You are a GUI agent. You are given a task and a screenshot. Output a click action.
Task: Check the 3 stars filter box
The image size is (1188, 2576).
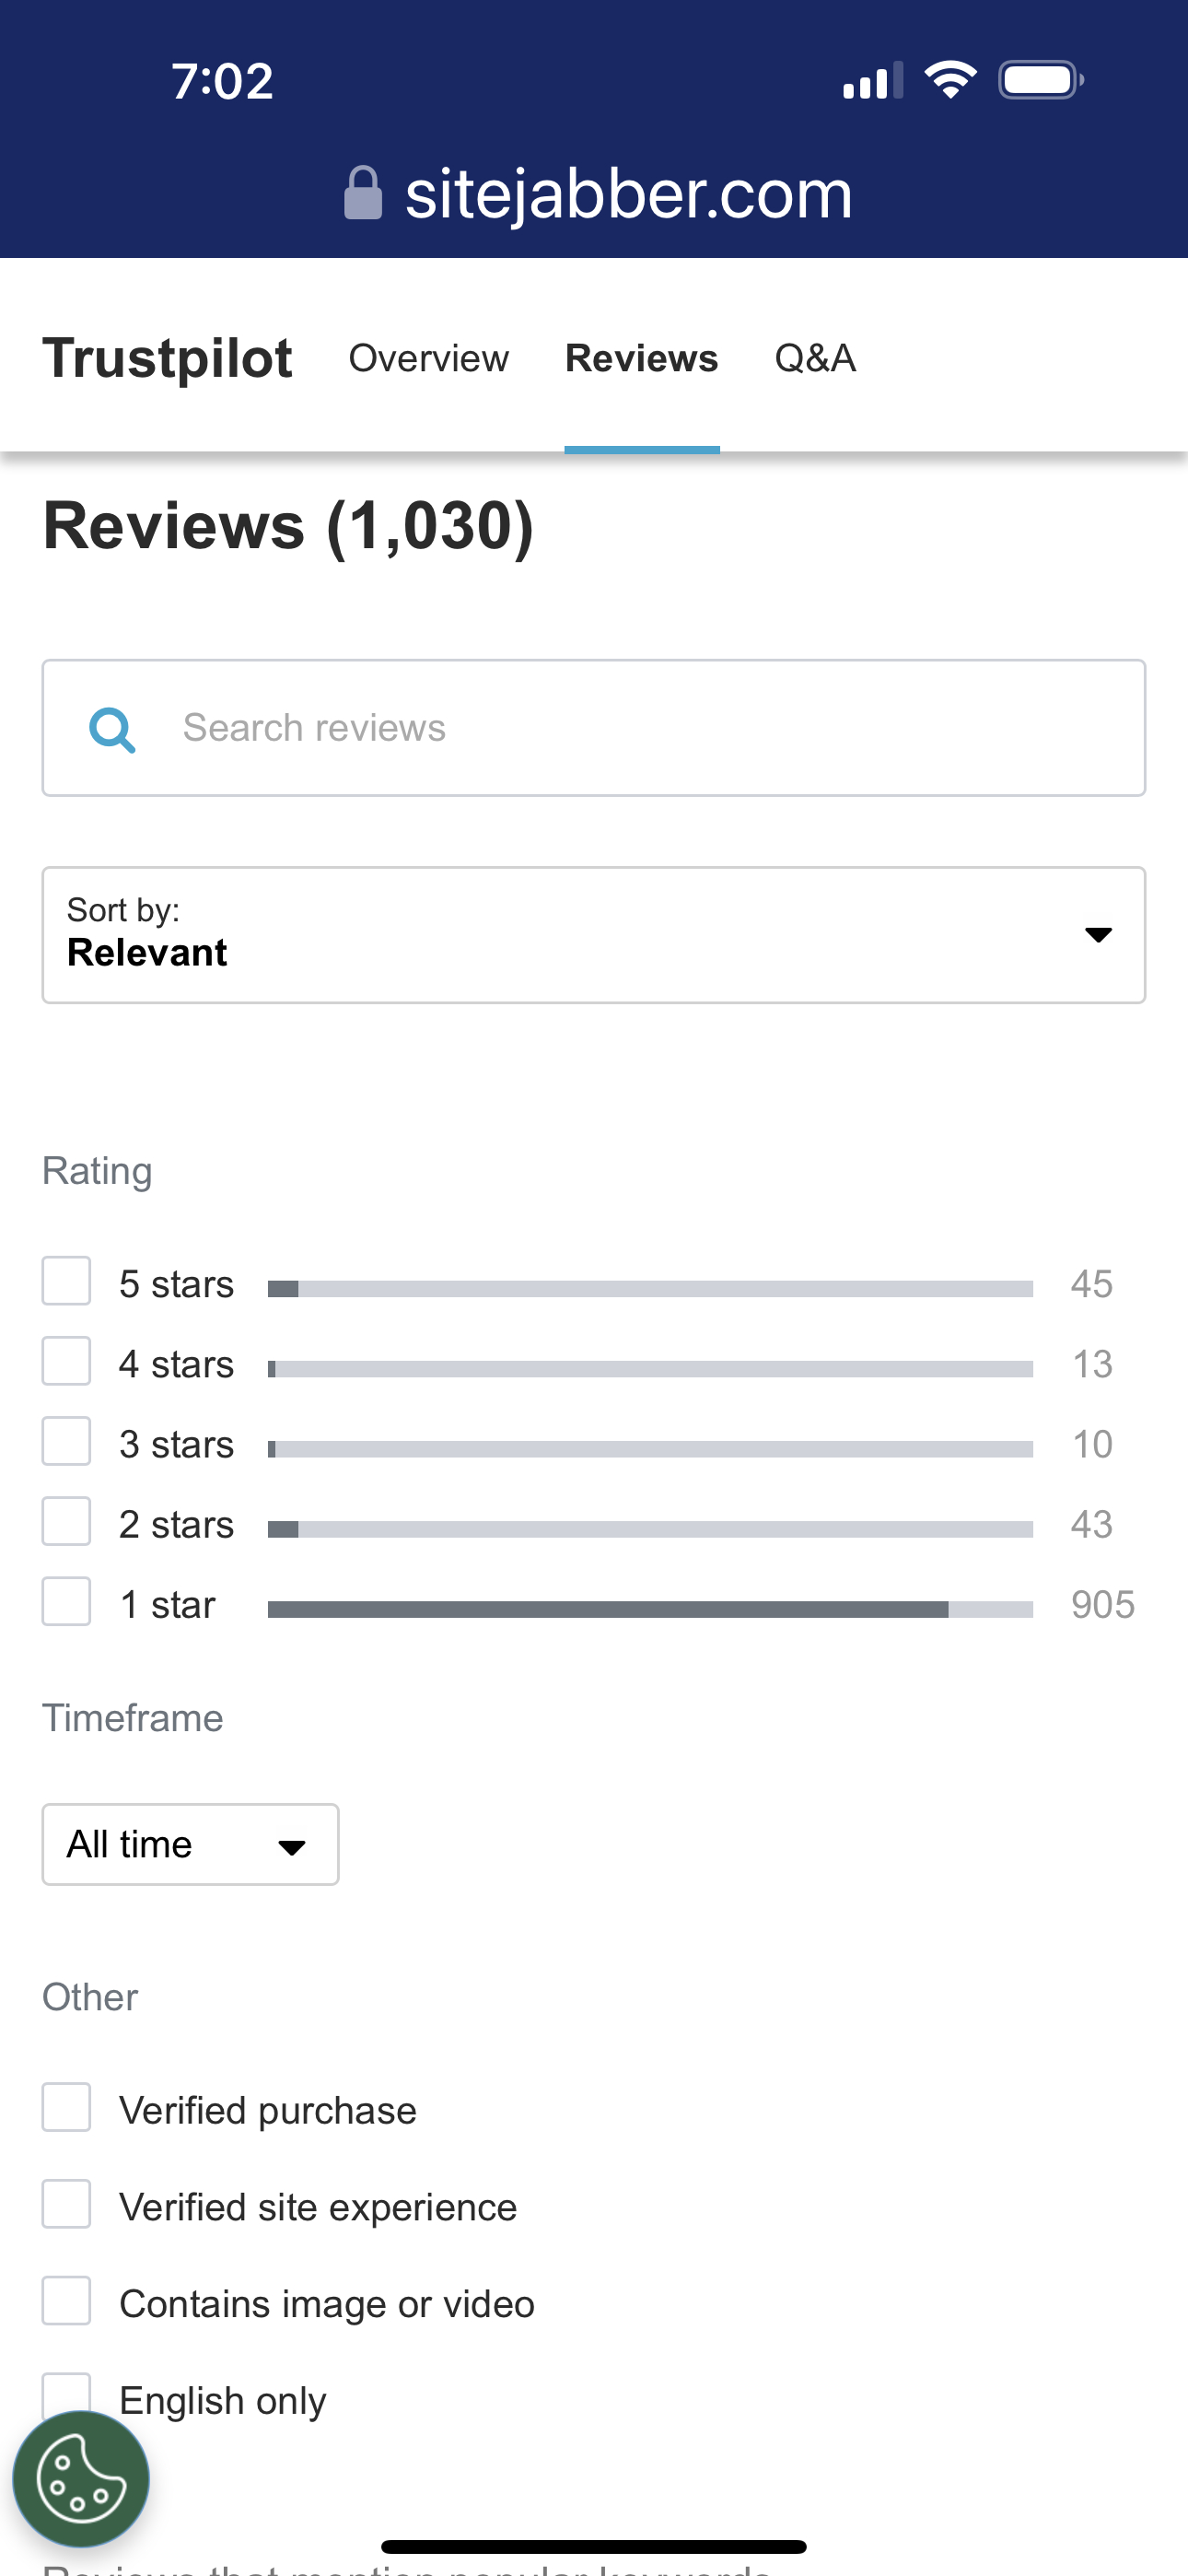point(66,1441)
